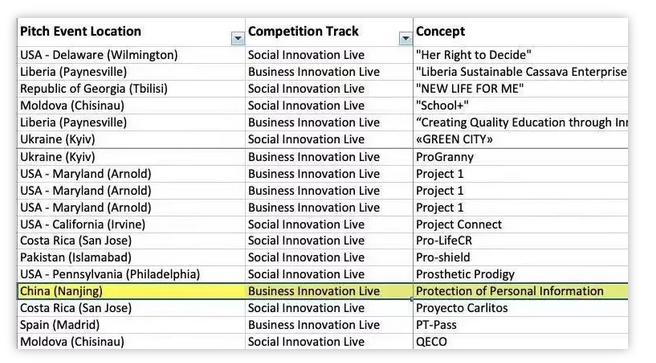Select the Pitch Event Location header cell
The height and width of the screenshot is (363, 656).
(x=131, y=32)
